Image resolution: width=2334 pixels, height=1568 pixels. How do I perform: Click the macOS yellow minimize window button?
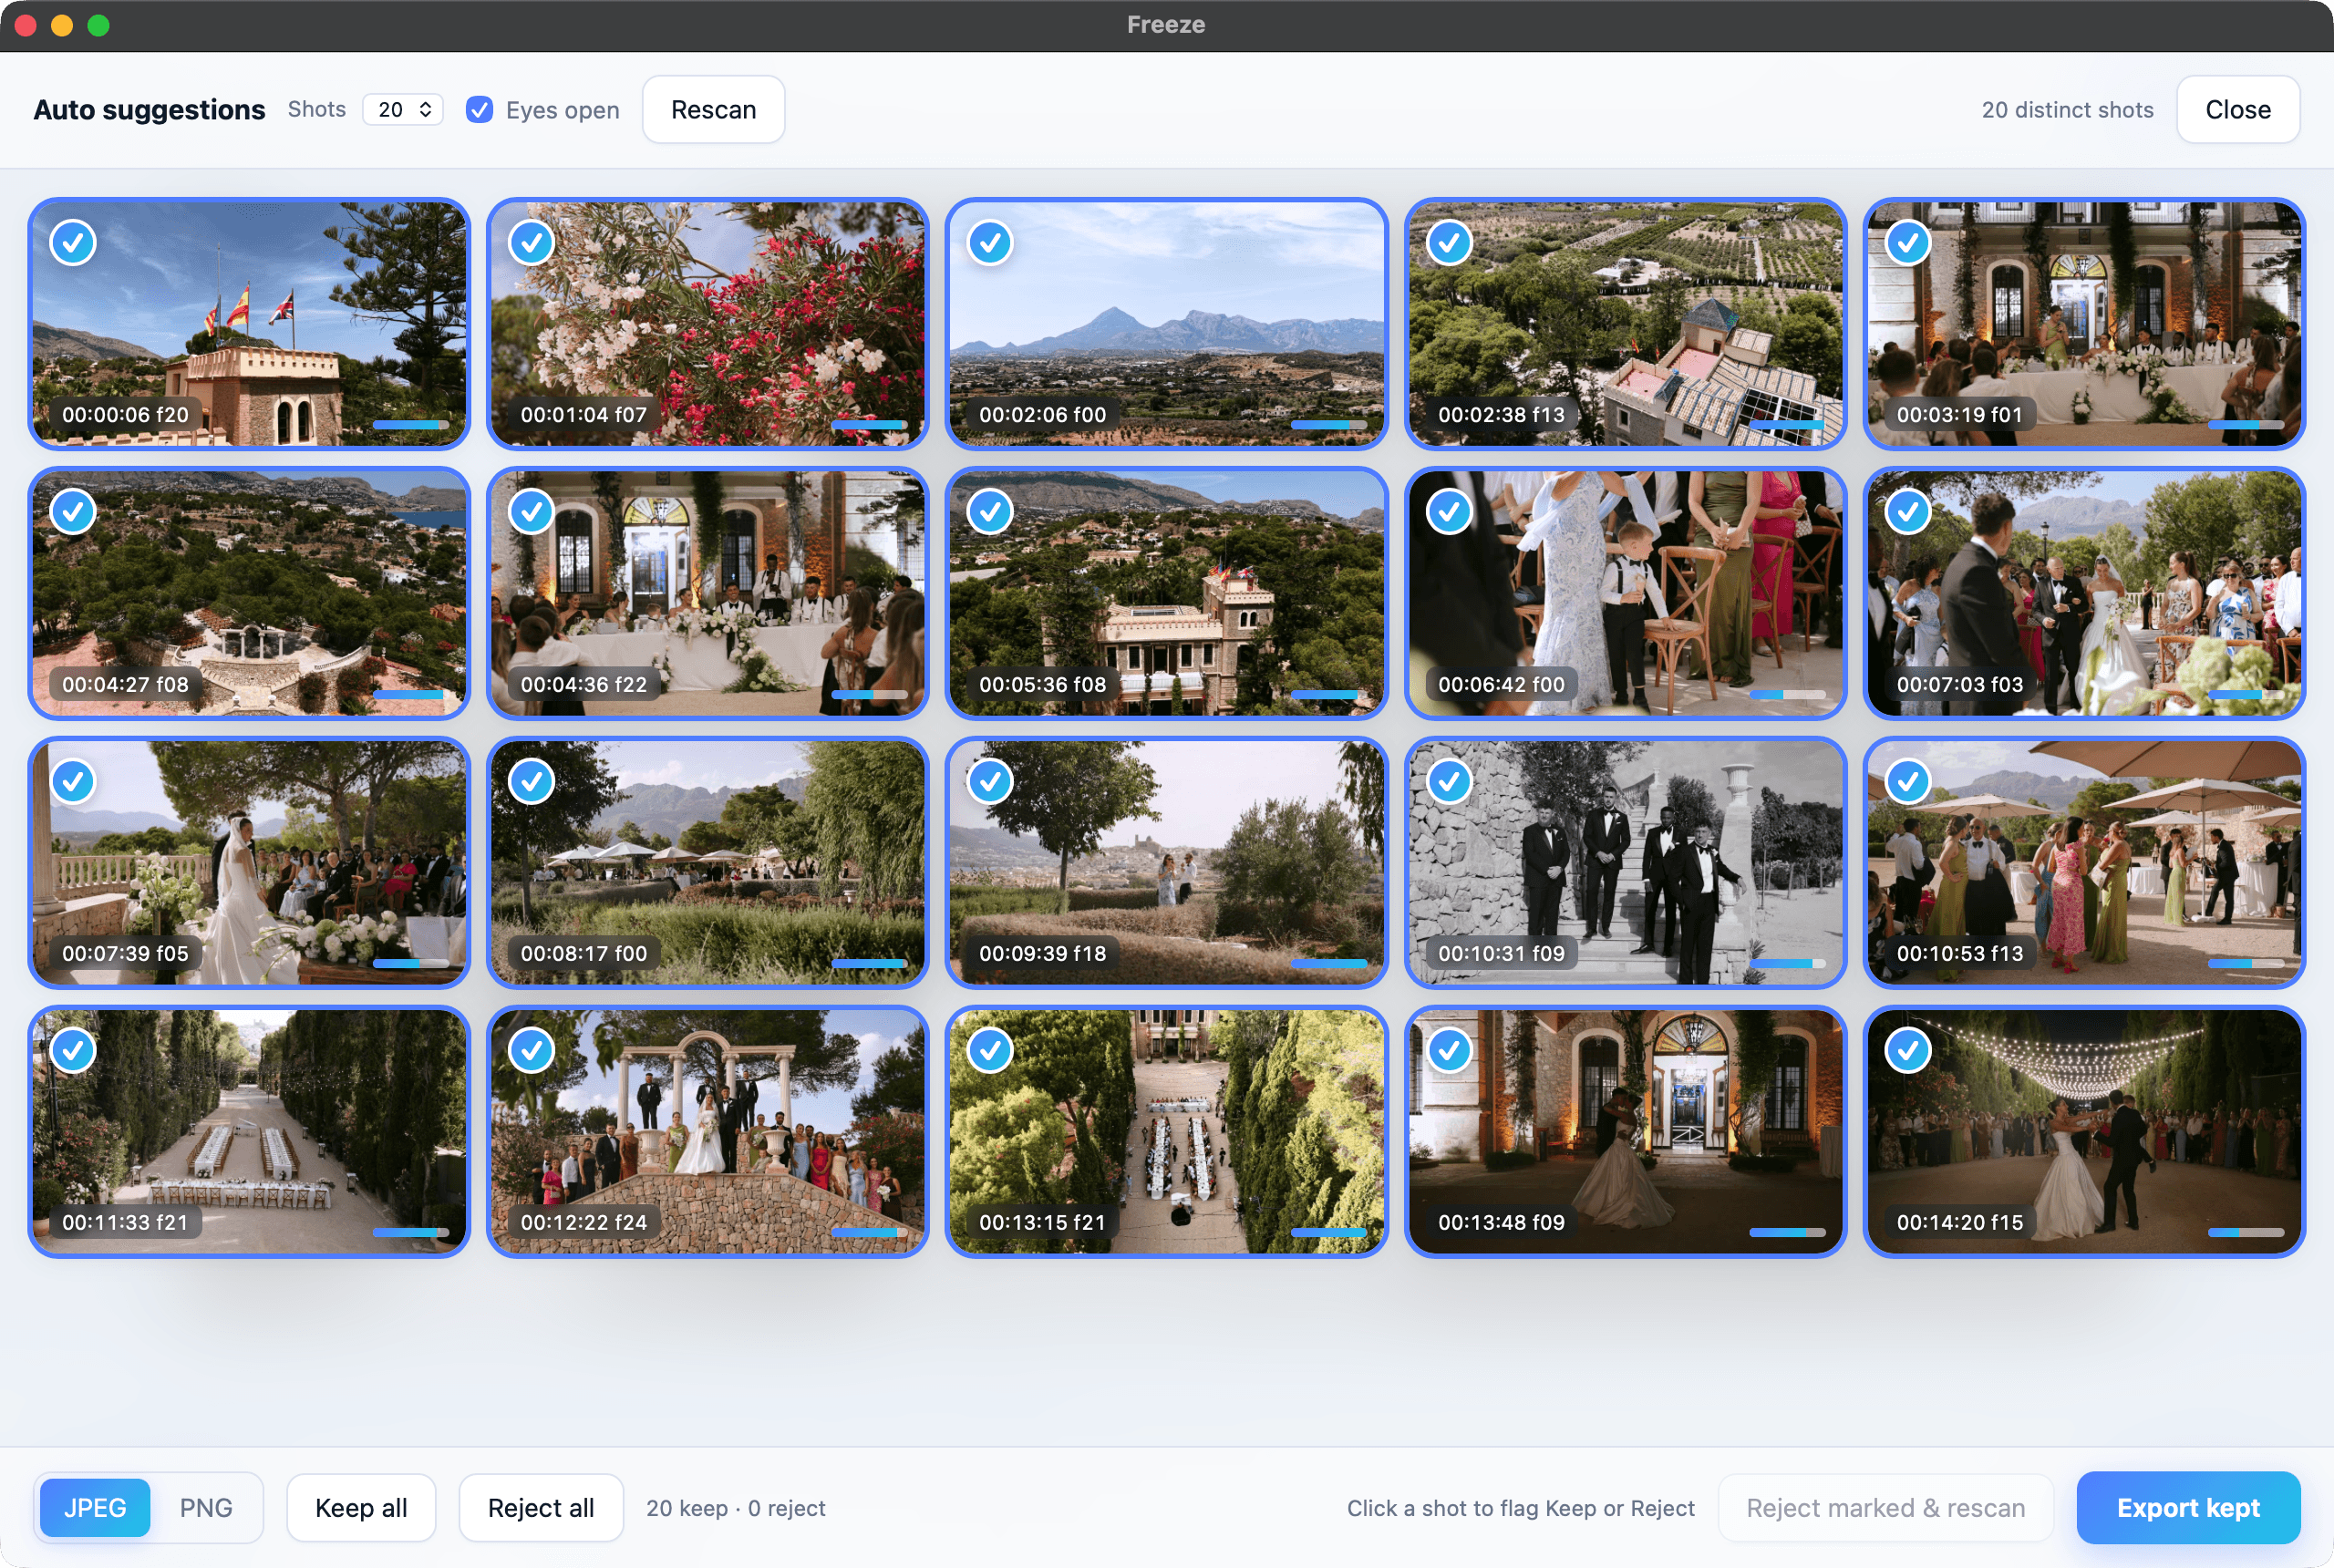click(x=62, y=25)
